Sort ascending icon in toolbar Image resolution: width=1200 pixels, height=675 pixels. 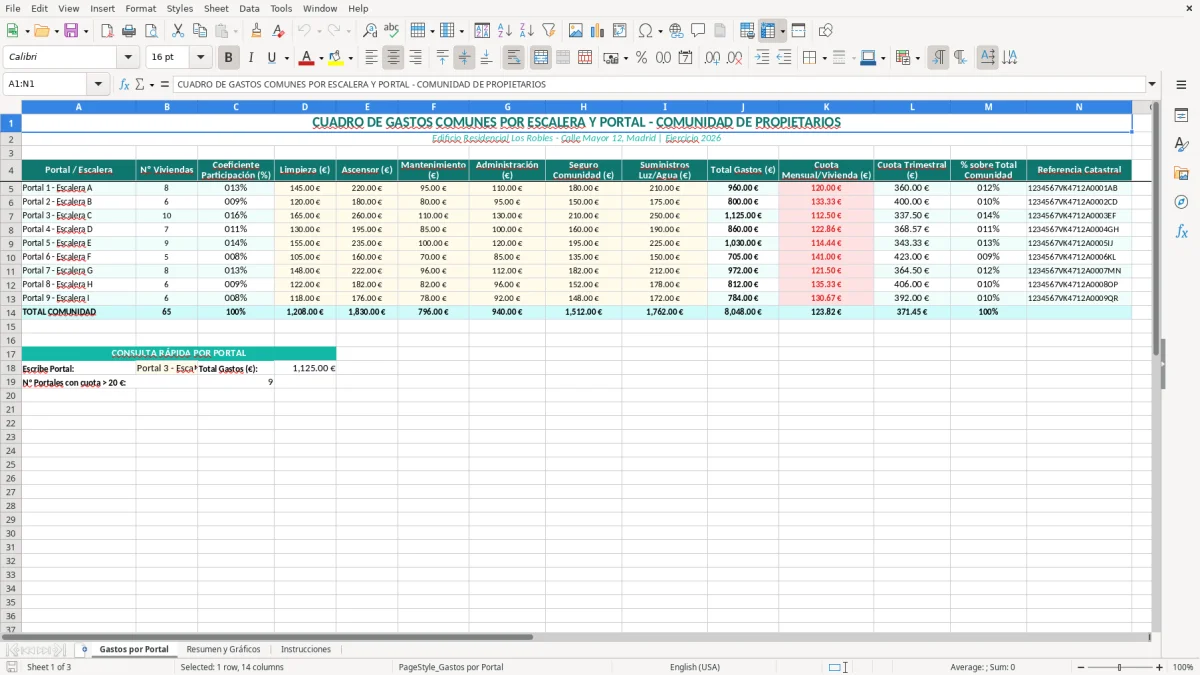click(505, 31)
